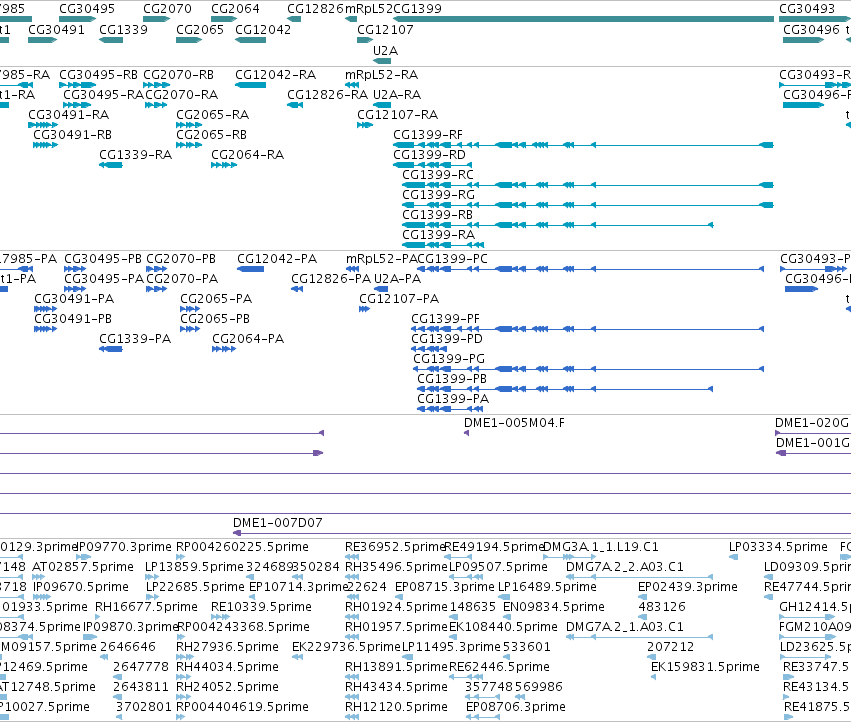Image resolution: width=851 pixels, height=722 pixels.
Task: Select transcript label CG2064-RA
Action: [x=247, y=155]
